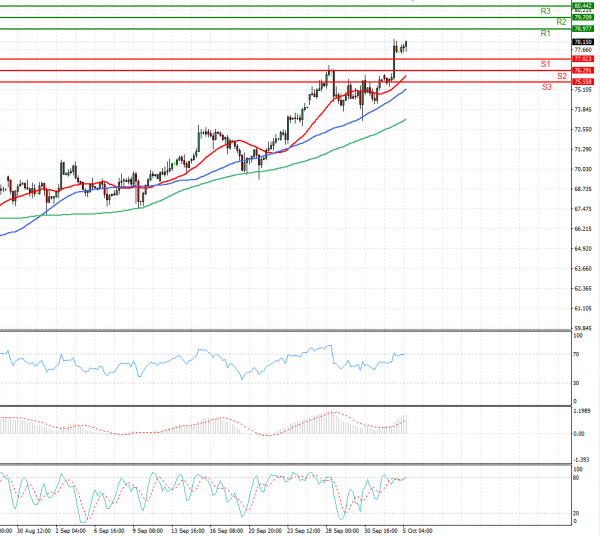Click the 20 Sep 20:00 time label
Image resolution: width=600 pixels, height=537 pixels.
(265, 531)
